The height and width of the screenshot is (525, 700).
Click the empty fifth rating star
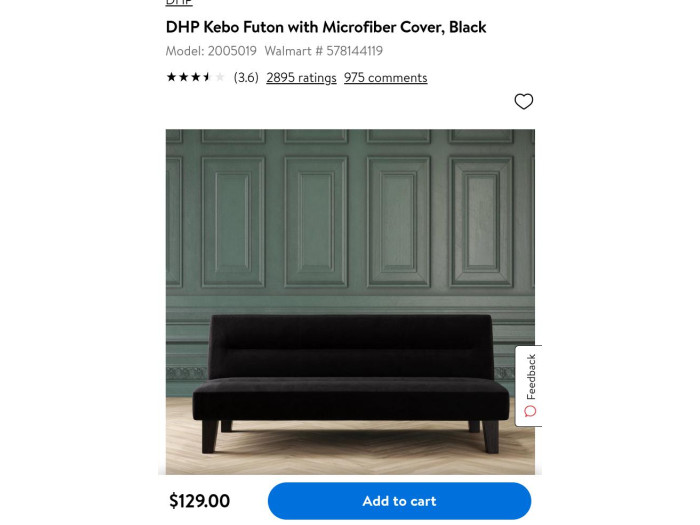[220, 77]
